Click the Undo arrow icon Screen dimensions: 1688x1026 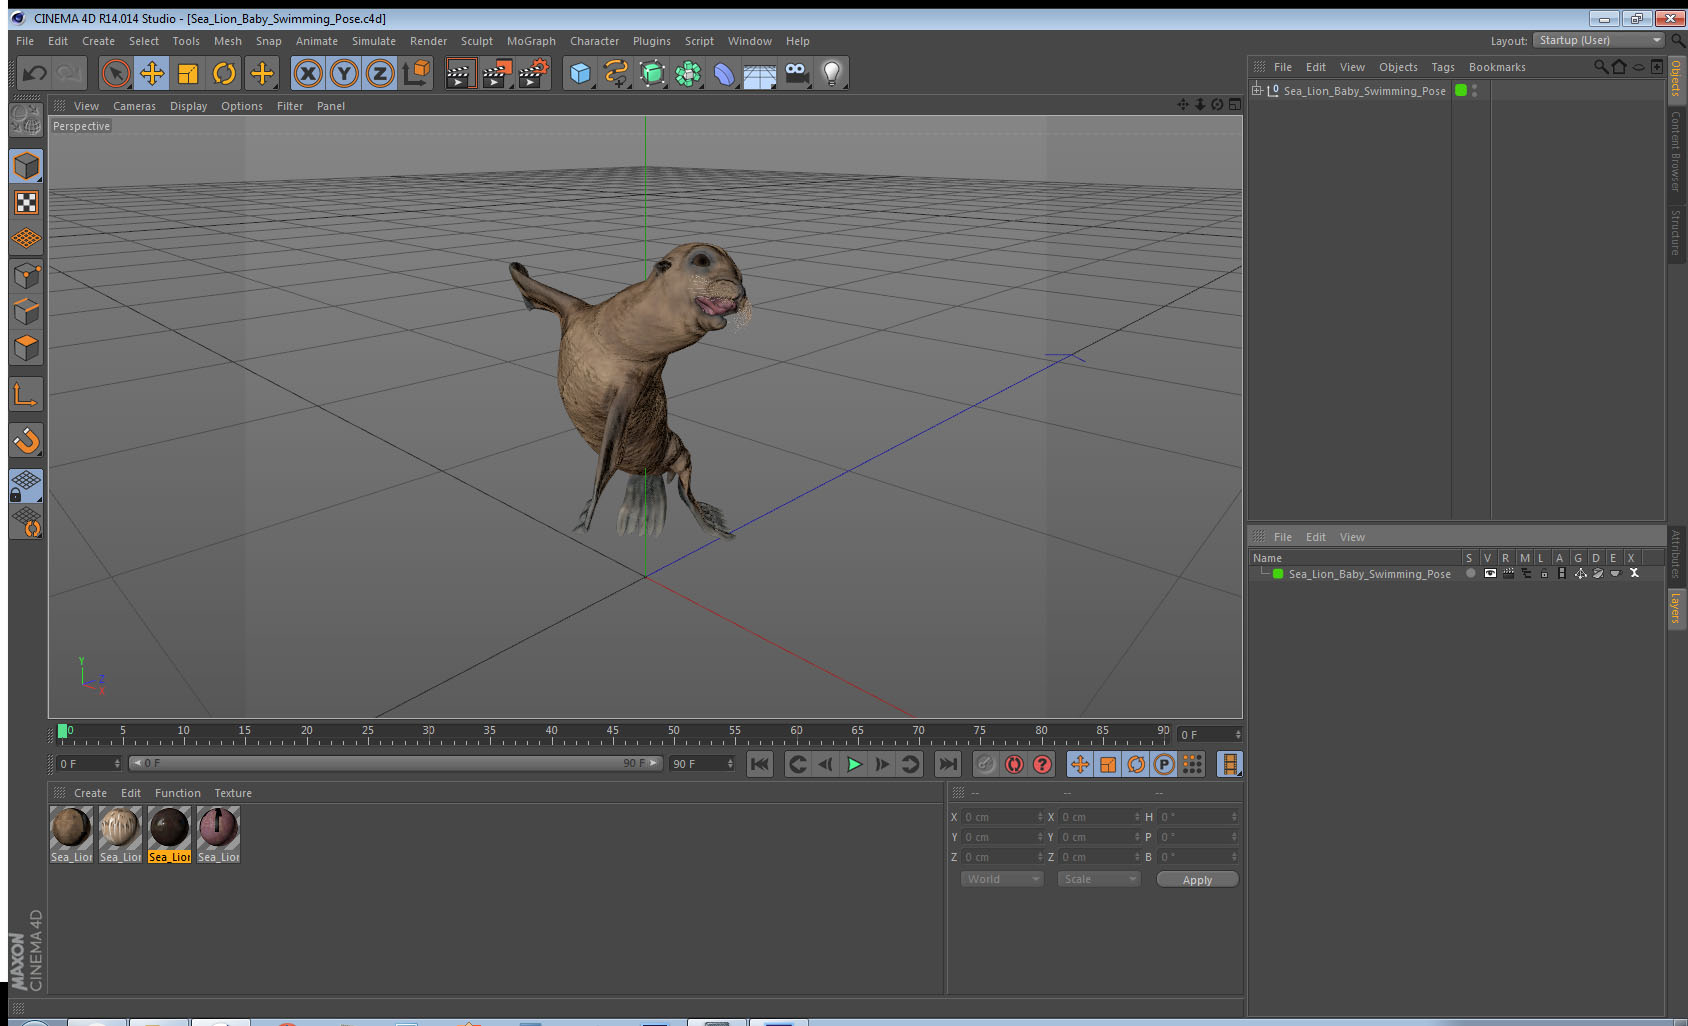coord(35,73)
